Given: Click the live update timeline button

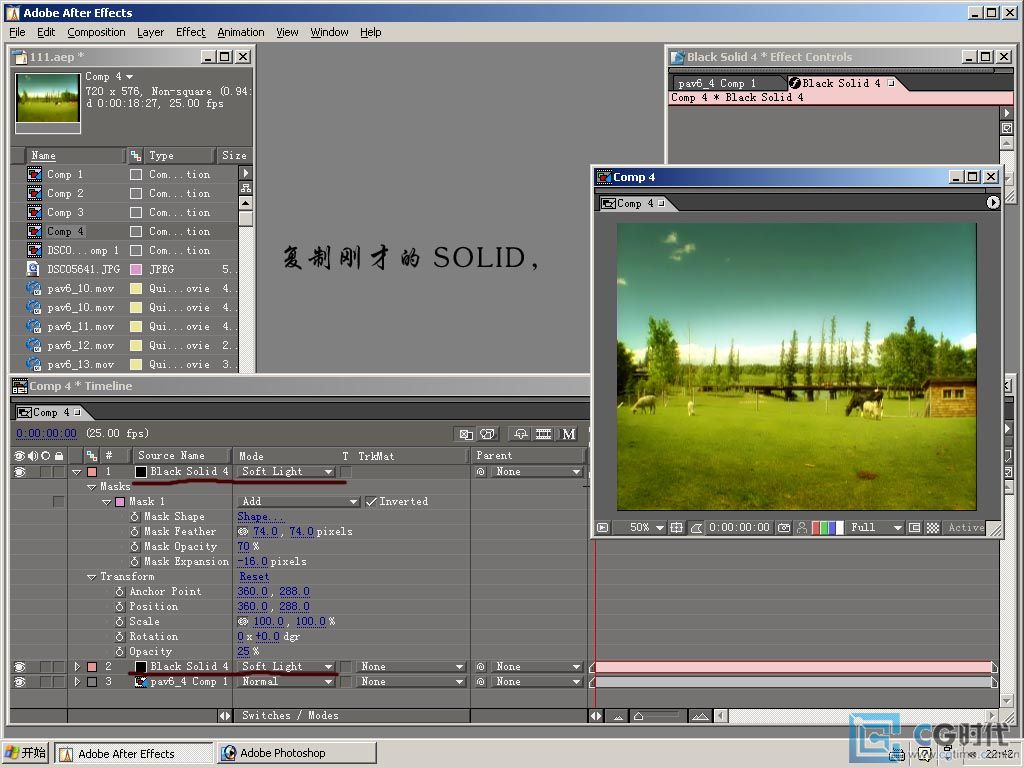Looking at the screenshot, I should pyautogui.click(x=466, y=434).
